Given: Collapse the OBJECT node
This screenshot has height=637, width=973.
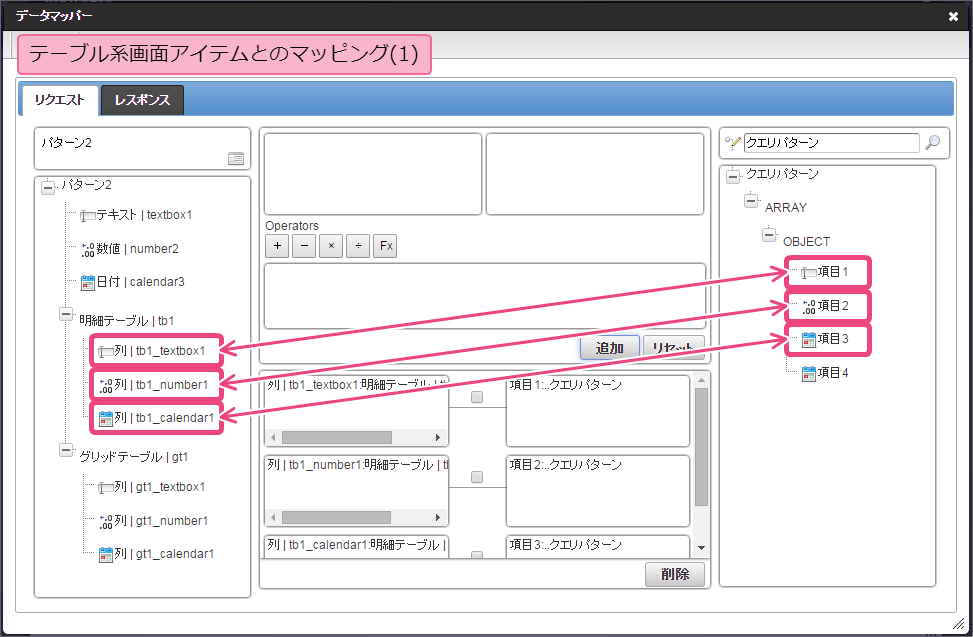Looking at the screenshot, I should pyautogui.click(x=769, y=235).
